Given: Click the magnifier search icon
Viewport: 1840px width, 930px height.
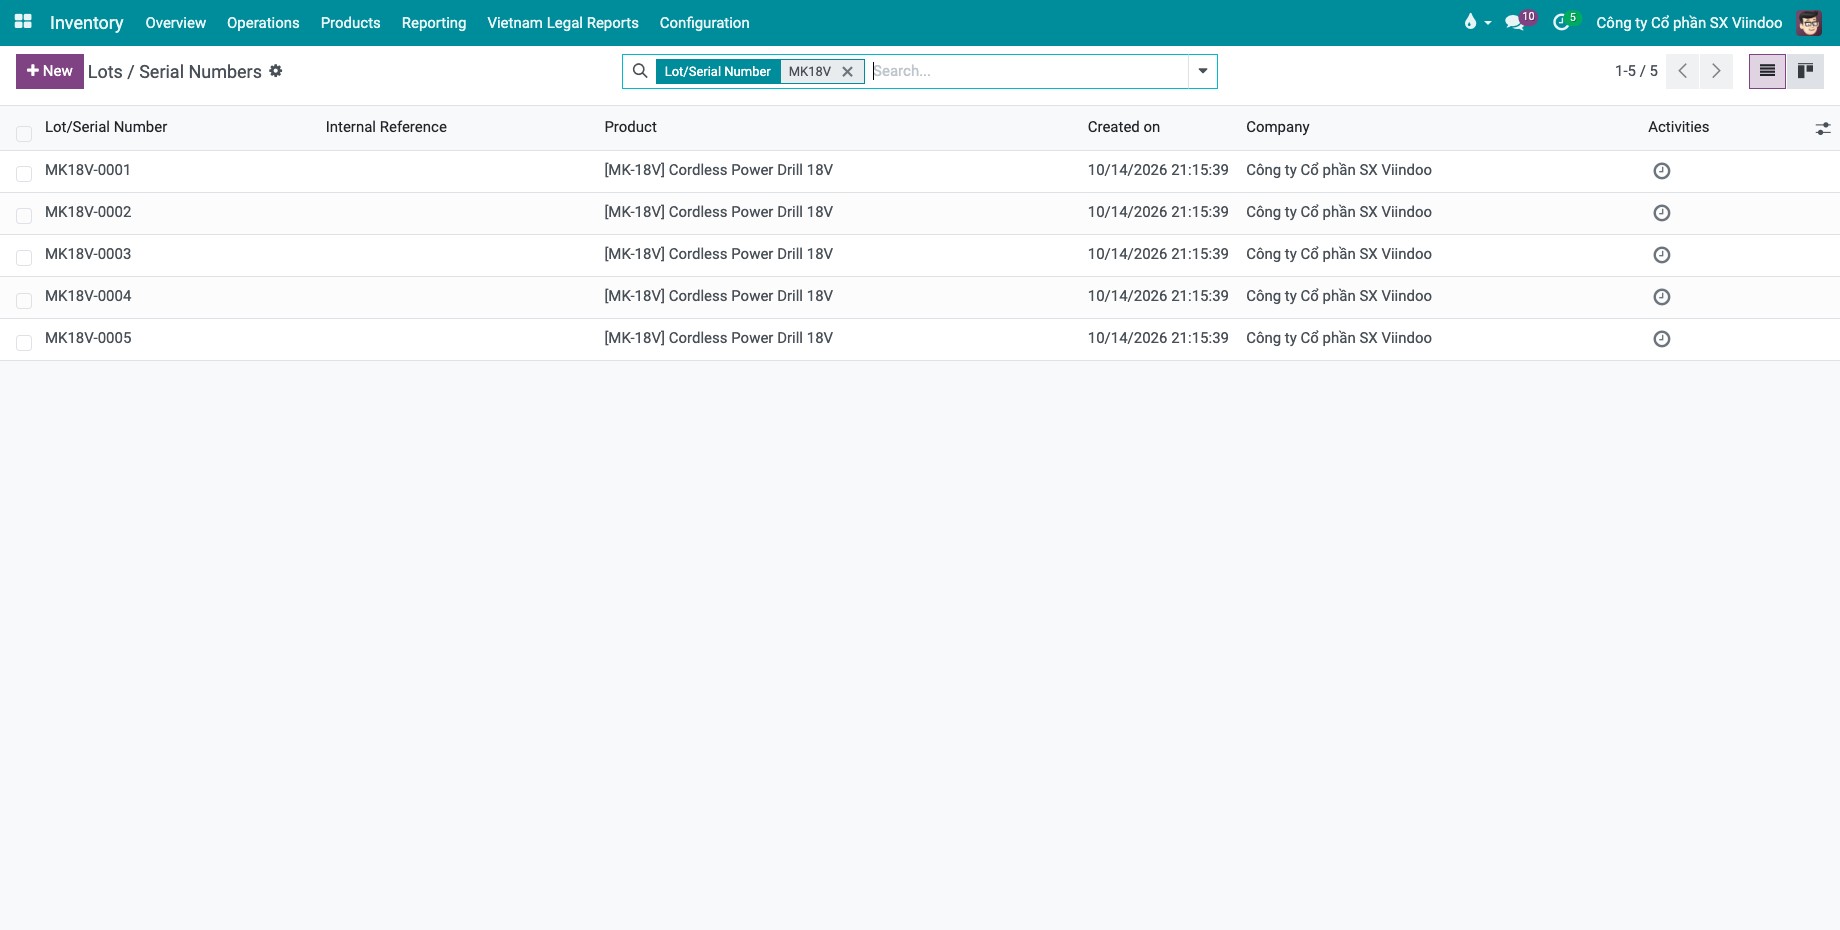Looking at the screenshot, I should tap(640, 71).
